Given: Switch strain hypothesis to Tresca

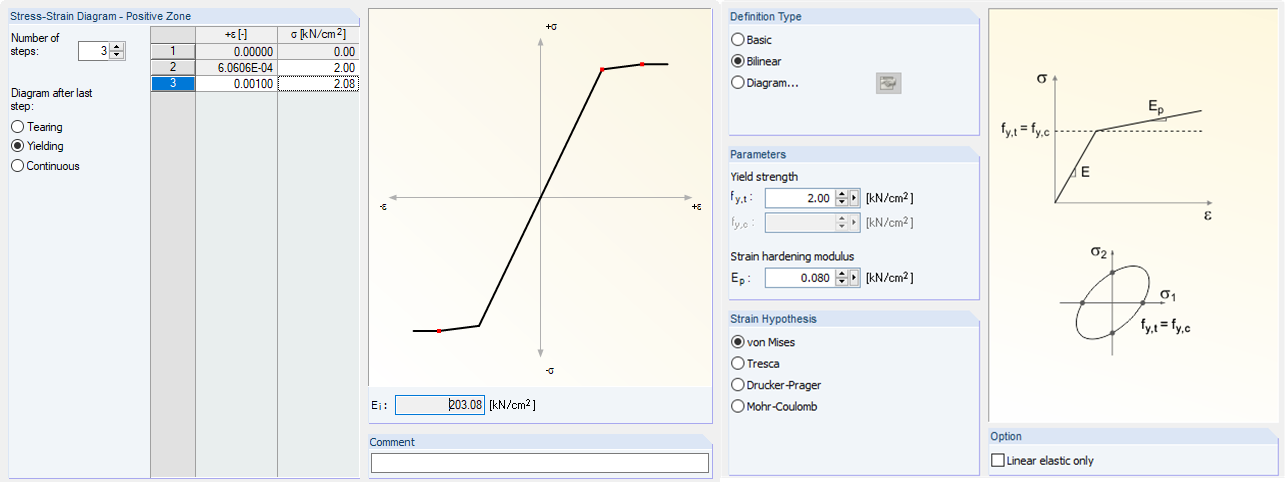Looking at the screenshot, I should (x=738, y=364).
